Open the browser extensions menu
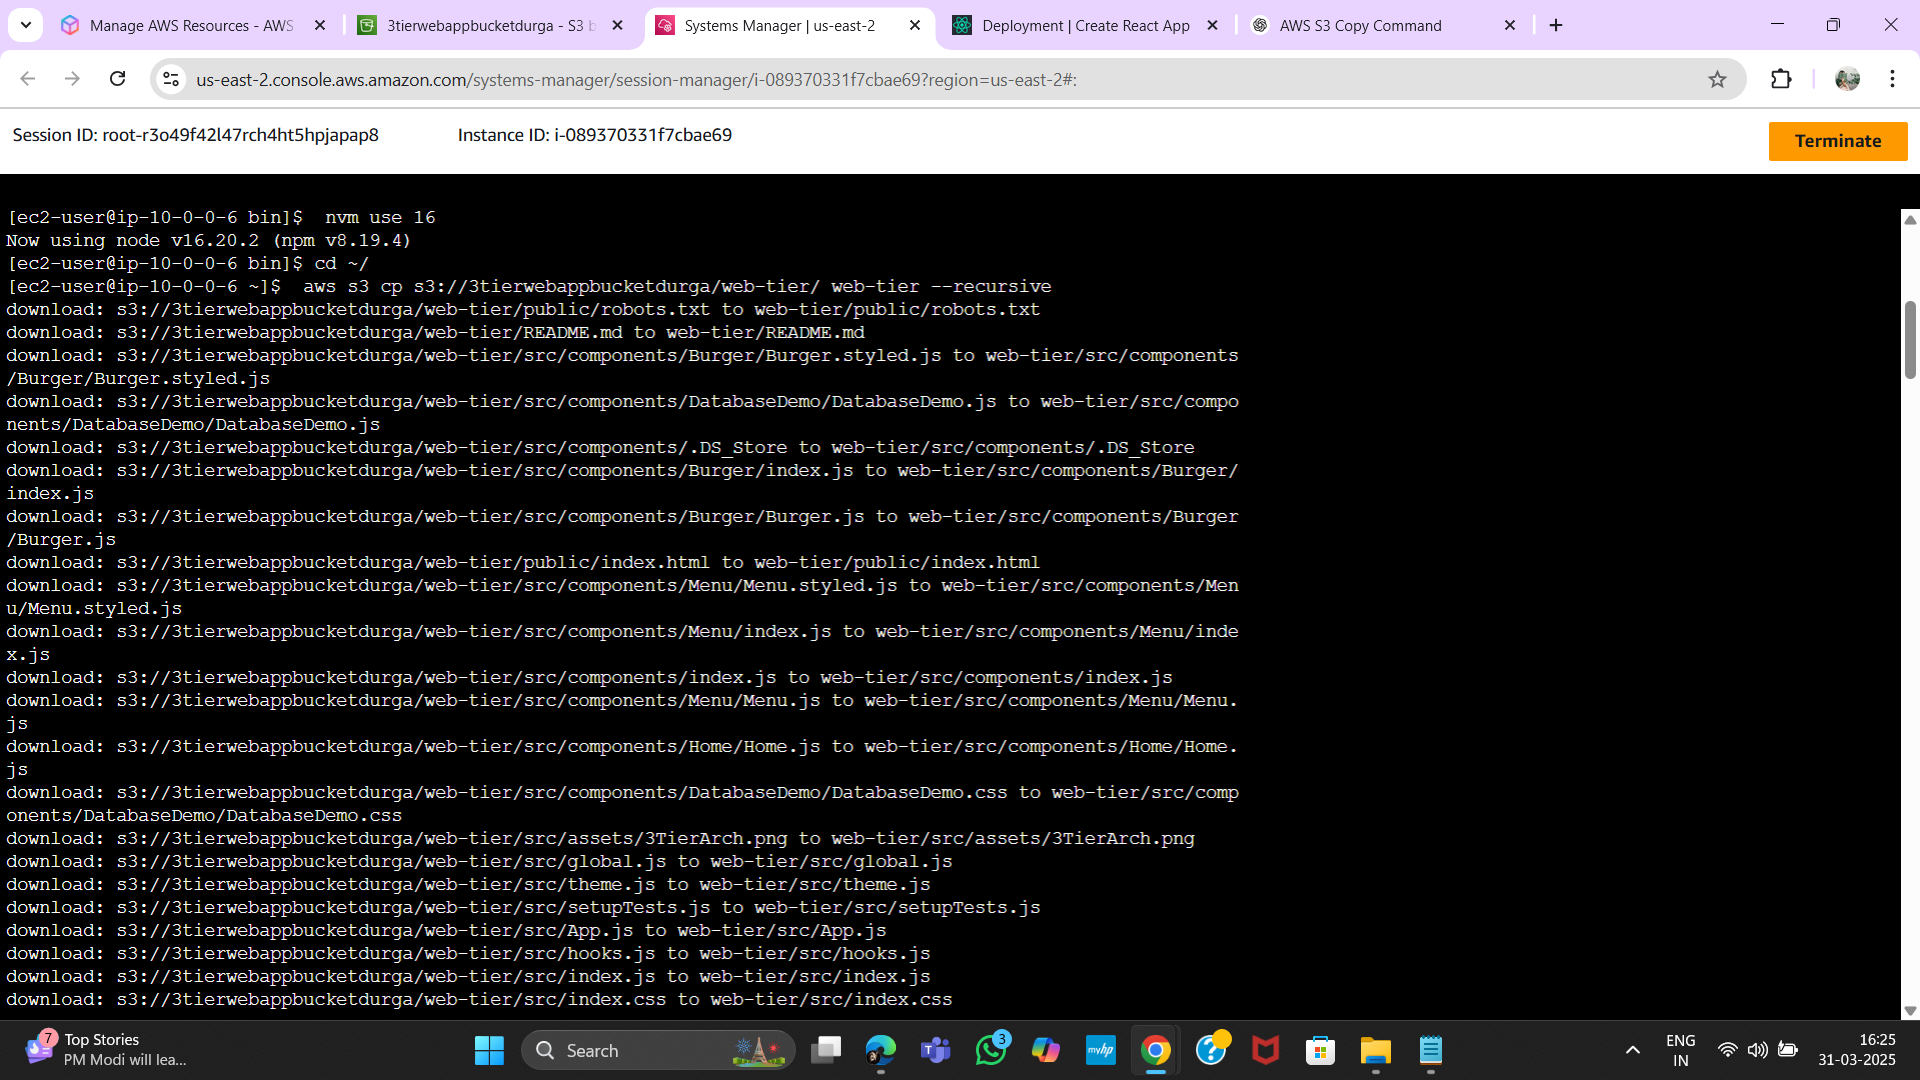The height and width of the screenshot is (1080, 1920). pyautogui.click(x=1781, y=79)
